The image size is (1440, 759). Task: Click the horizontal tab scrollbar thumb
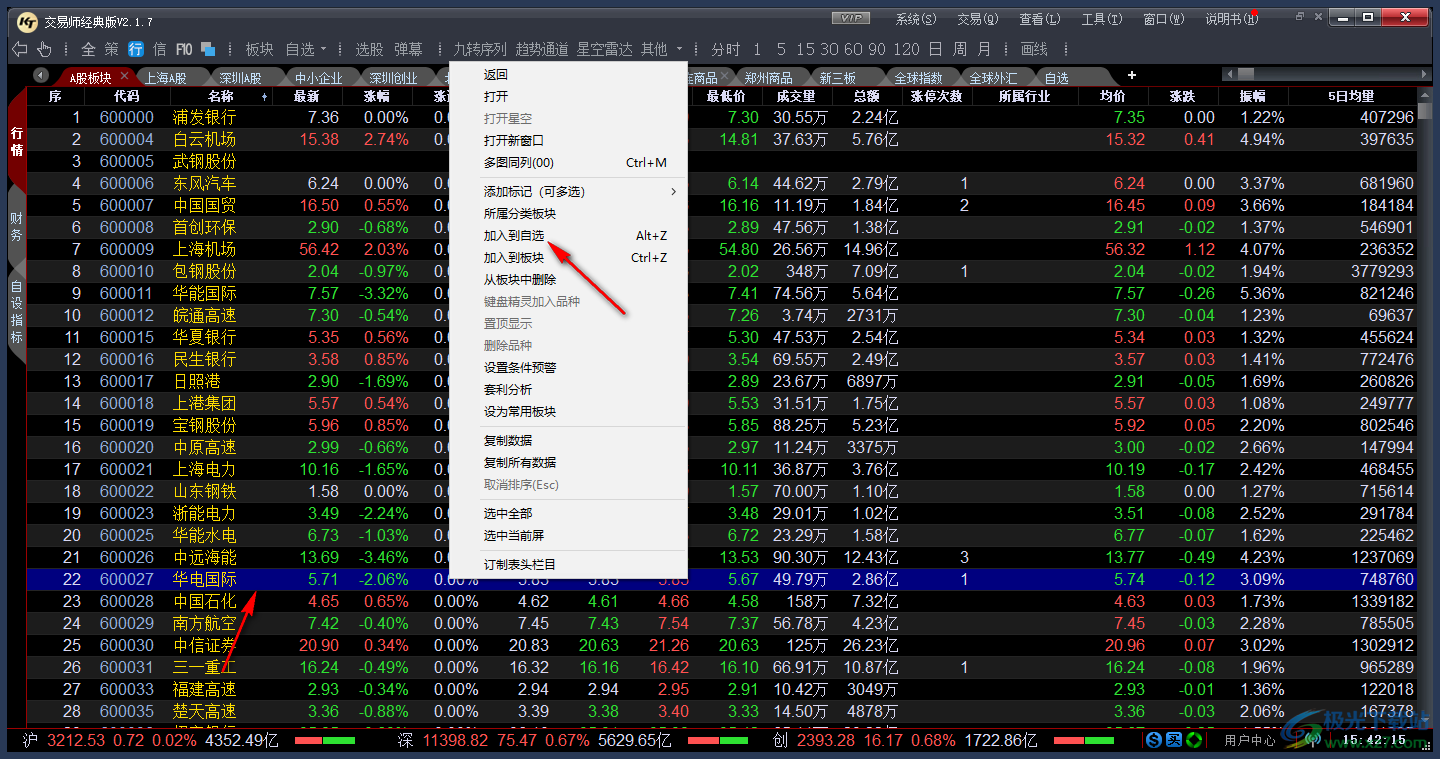pos(1246,74)
